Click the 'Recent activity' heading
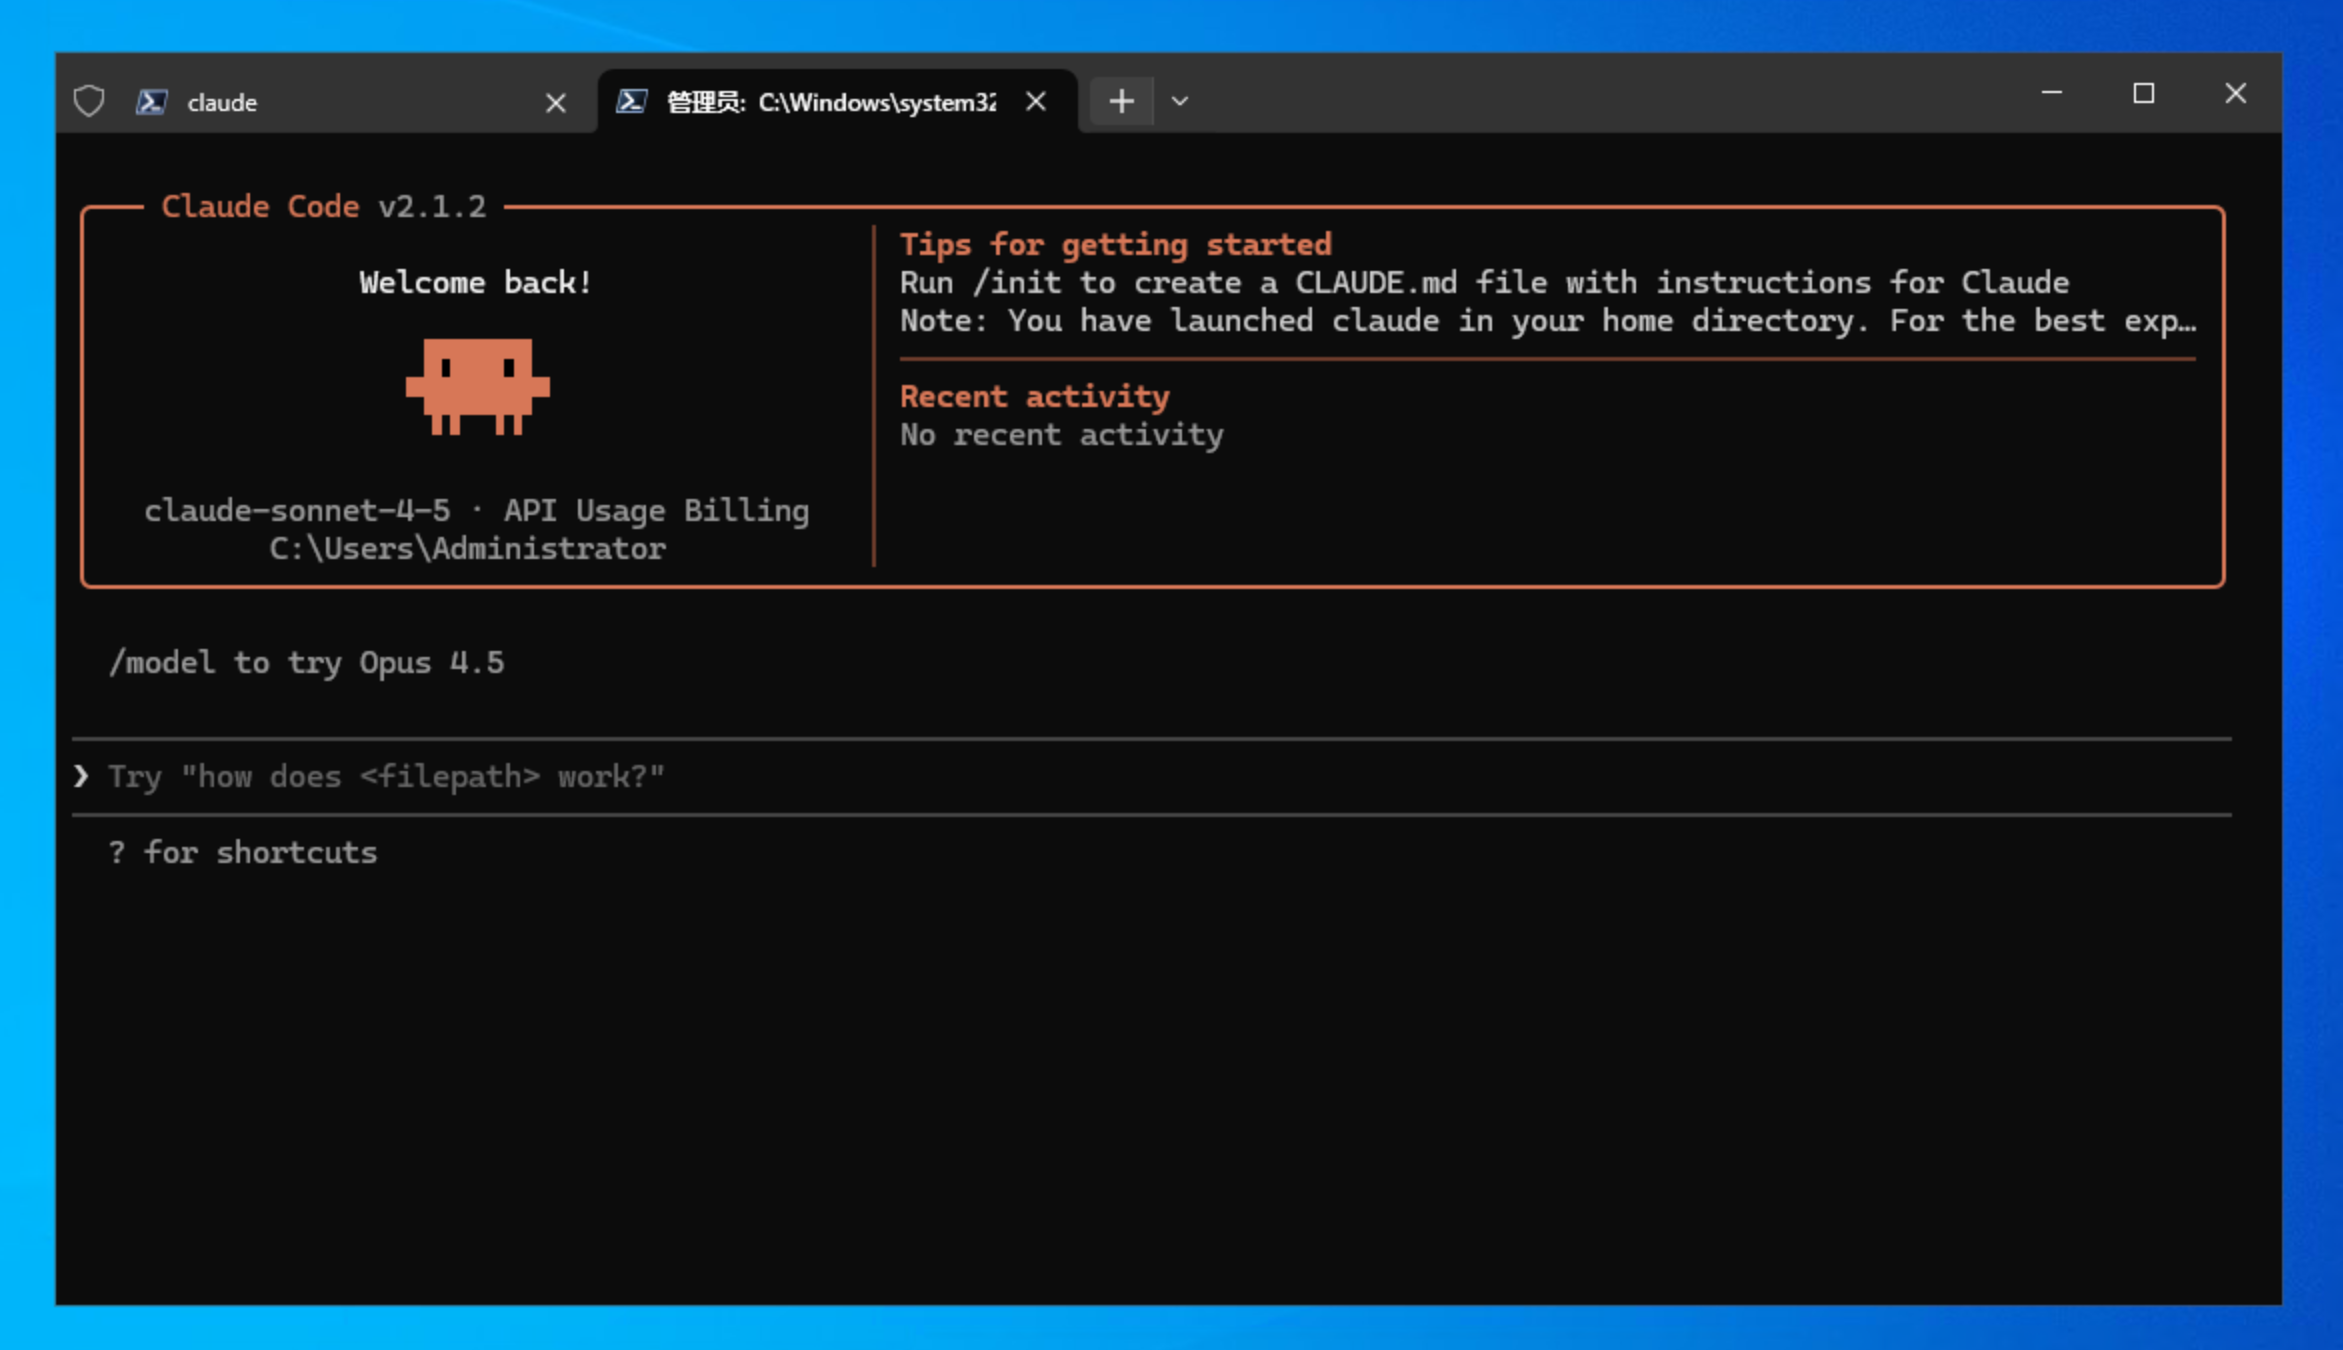Viewport: 2343px width, 1350px height. tap(1034, 395)
